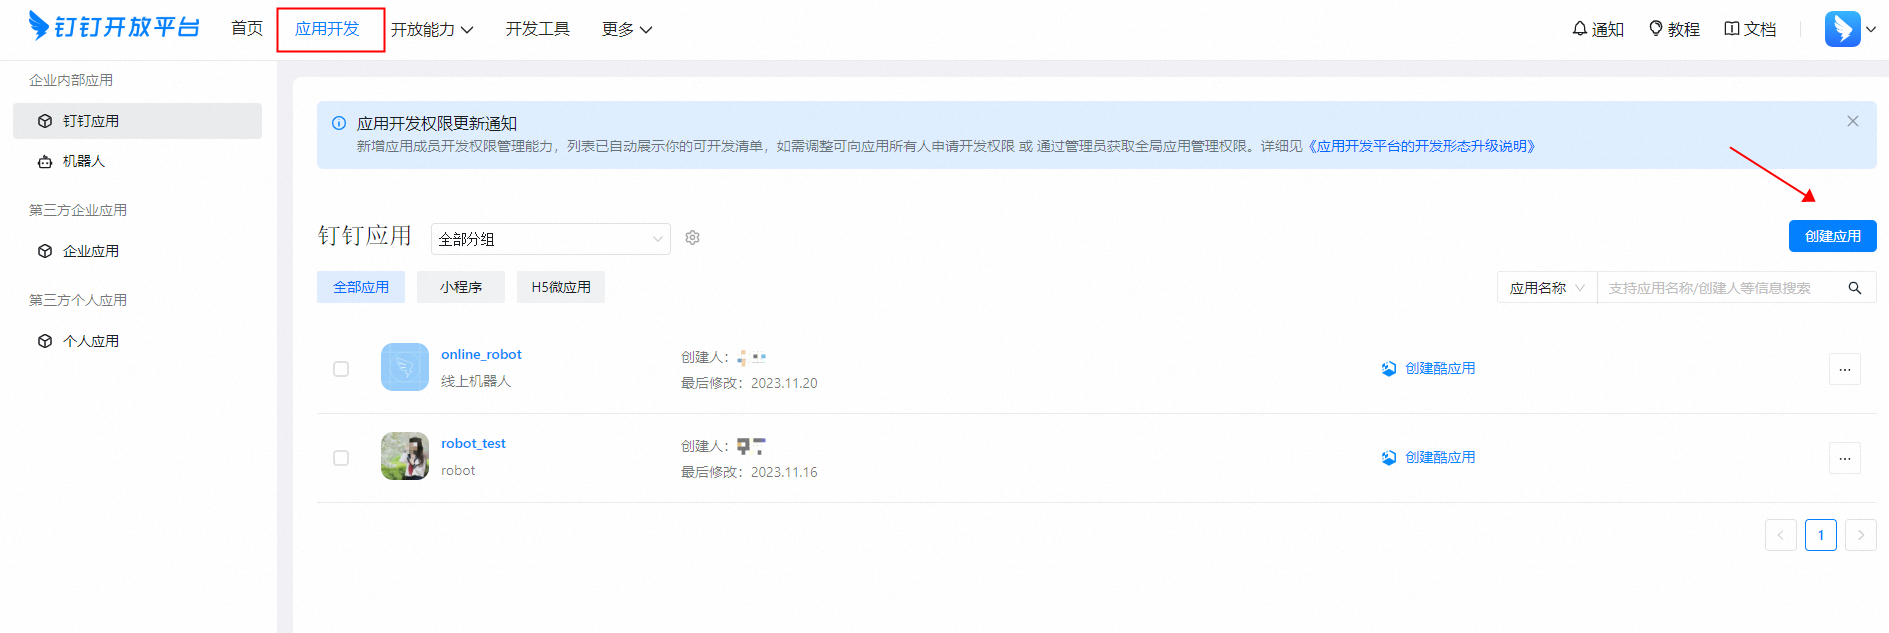
Task: Click the 2023.11.16 modified date
Action: pyautogui.click(x=784, y=472)
